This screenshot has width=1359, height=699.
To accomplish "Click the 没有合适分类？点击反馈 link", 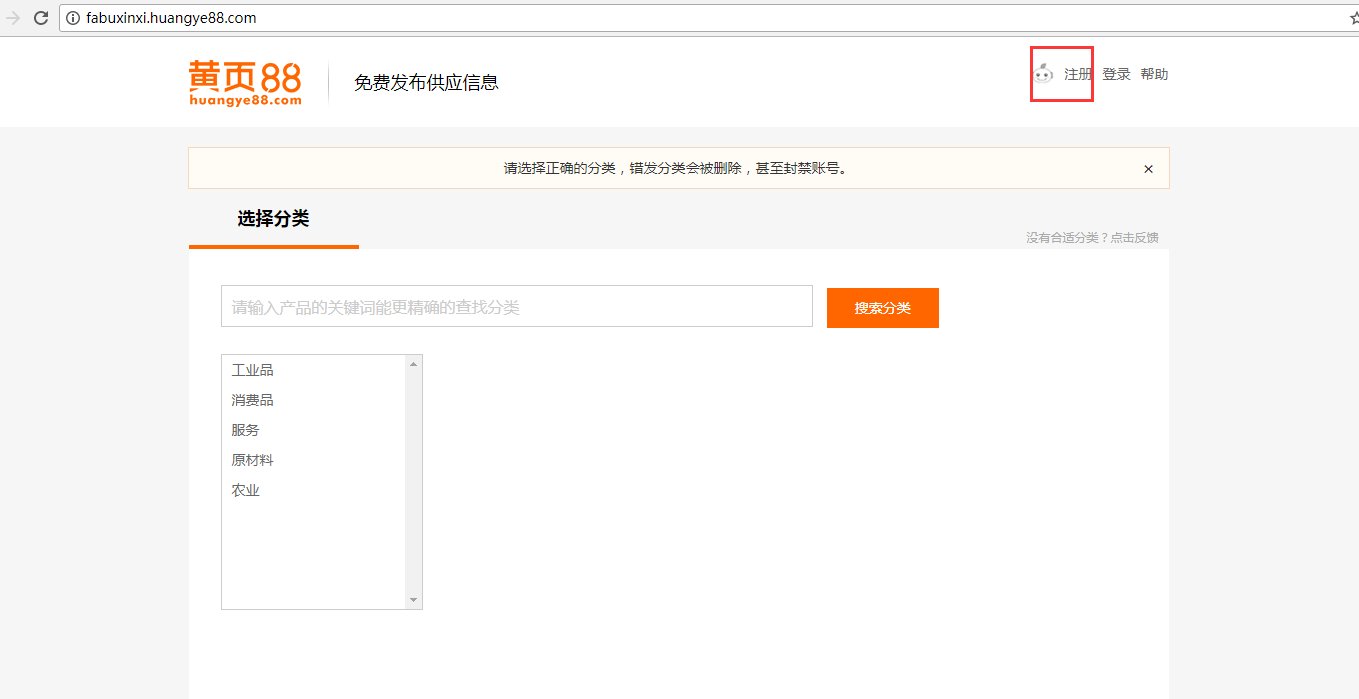I will (x=1092, y=238).
